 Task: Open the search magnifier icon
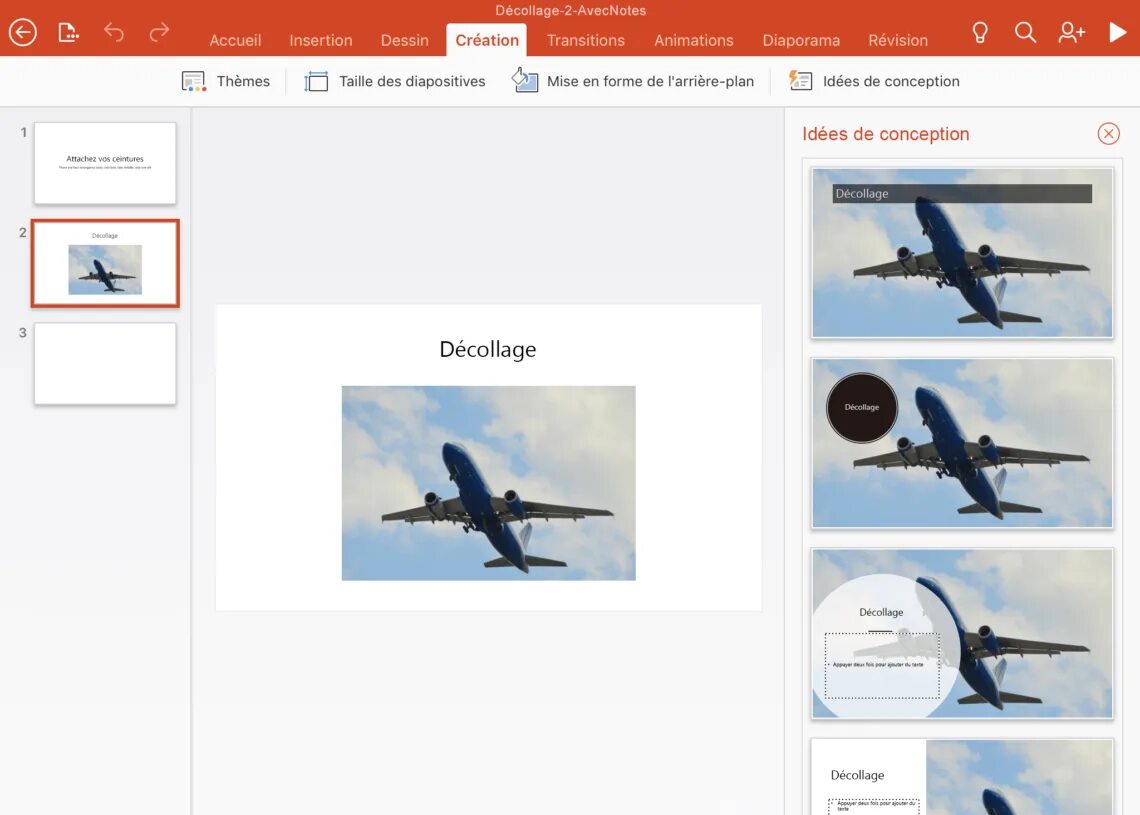point(1025,32)
